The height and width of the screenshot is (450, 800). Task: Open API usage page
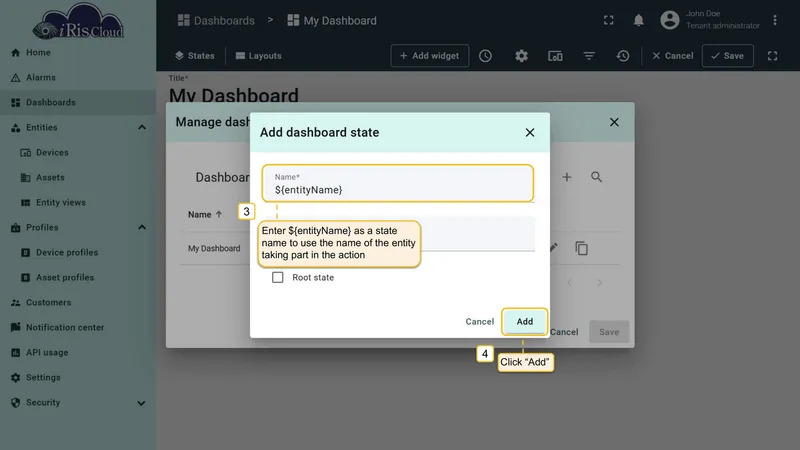(78, 353)
